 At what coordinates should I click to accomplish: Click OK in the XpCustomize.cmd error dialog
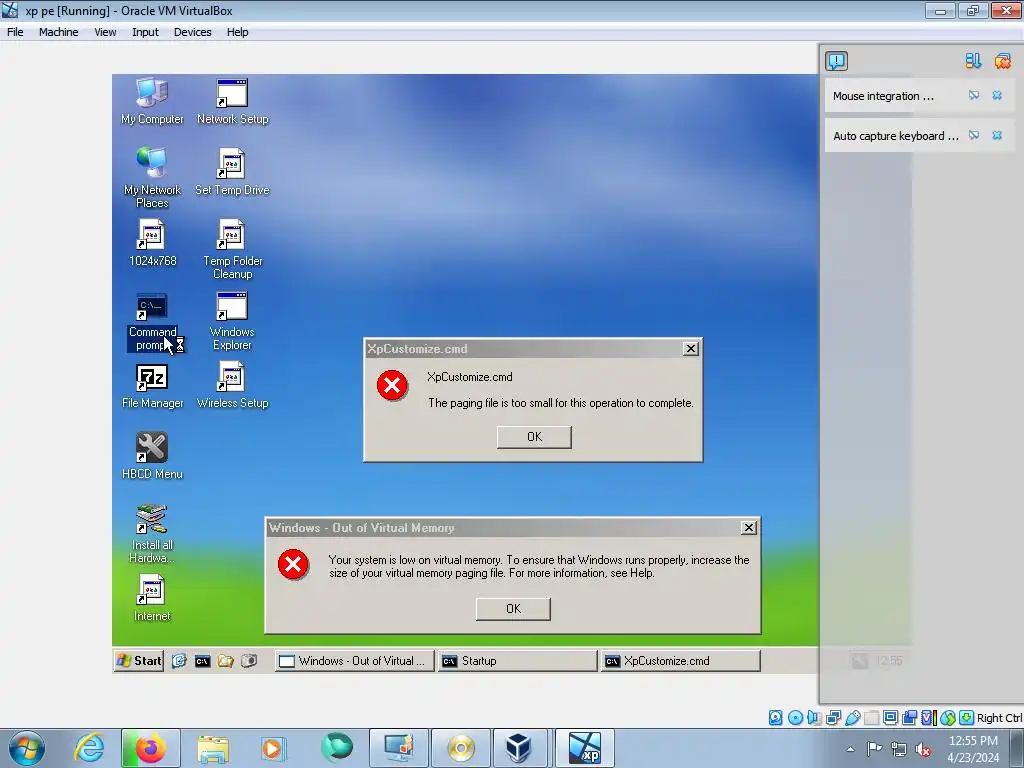[x=534, y=437]
